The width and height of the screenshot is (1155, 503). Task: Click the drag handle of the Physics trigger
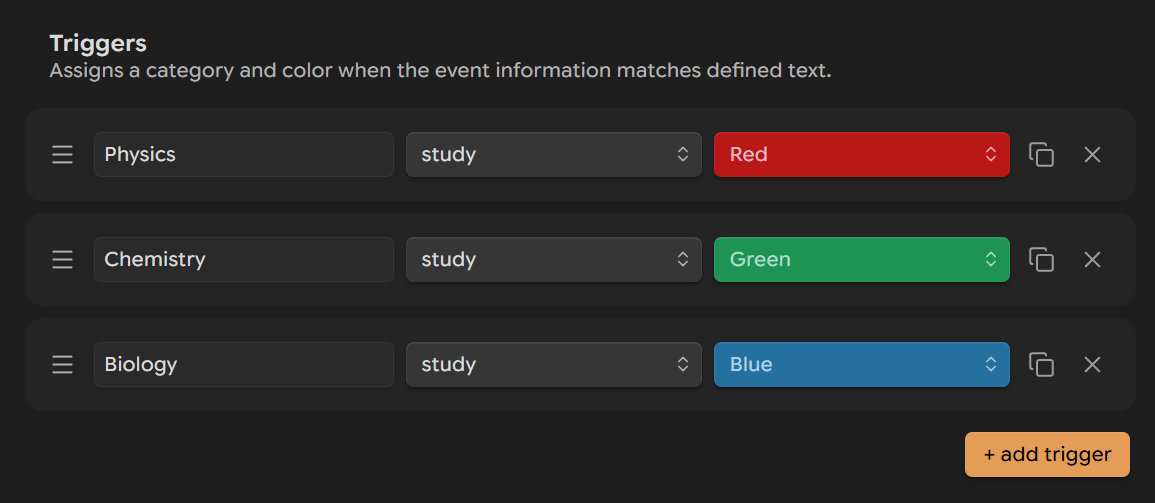click(x=63, y=155)
